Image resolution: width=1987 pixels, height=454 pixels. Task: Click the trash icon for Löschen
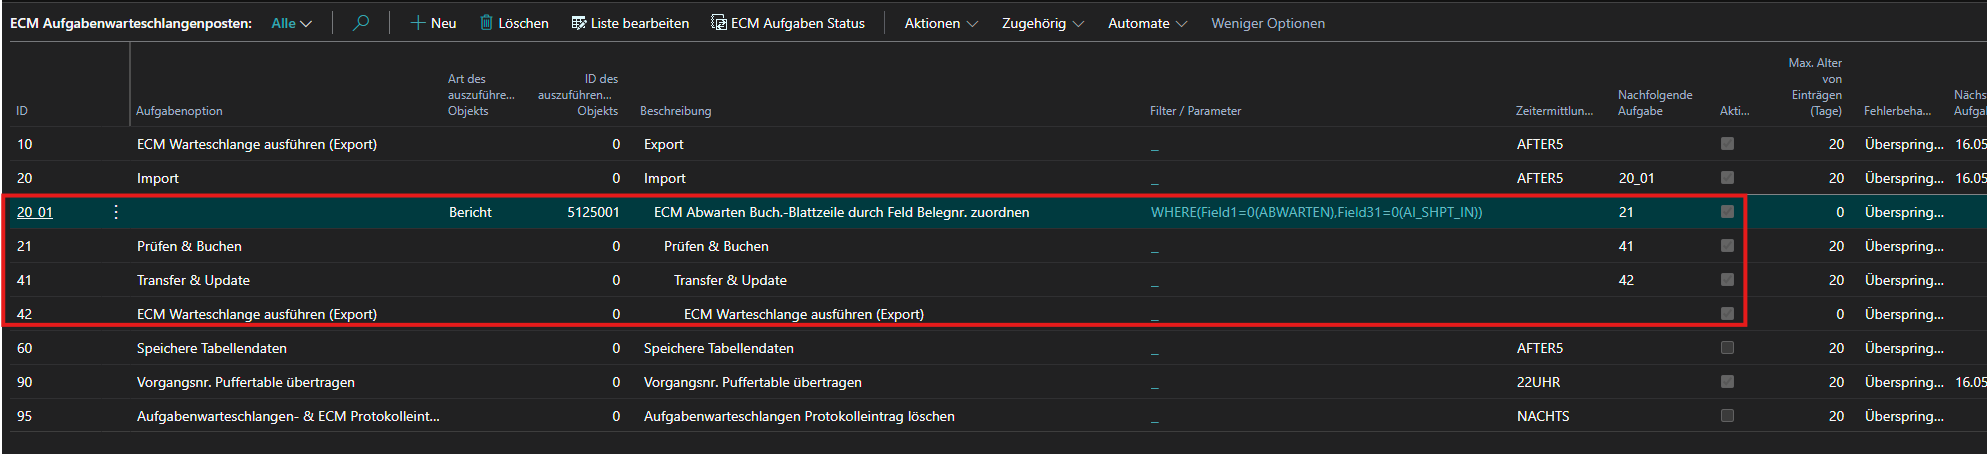[x=487, y=22]
